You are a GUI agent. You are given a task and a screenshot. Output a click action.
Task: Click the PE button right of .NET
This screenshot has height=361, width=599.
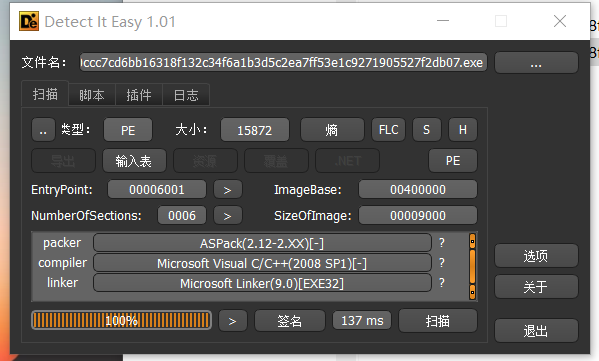[x=453, y=161]
